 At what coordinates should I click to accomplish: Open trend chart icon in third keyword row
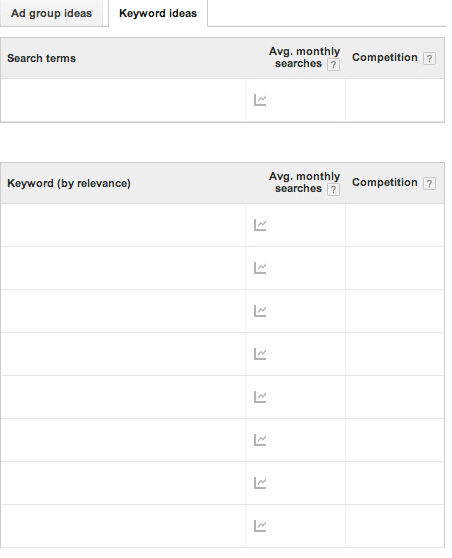[x=260, y=311]
